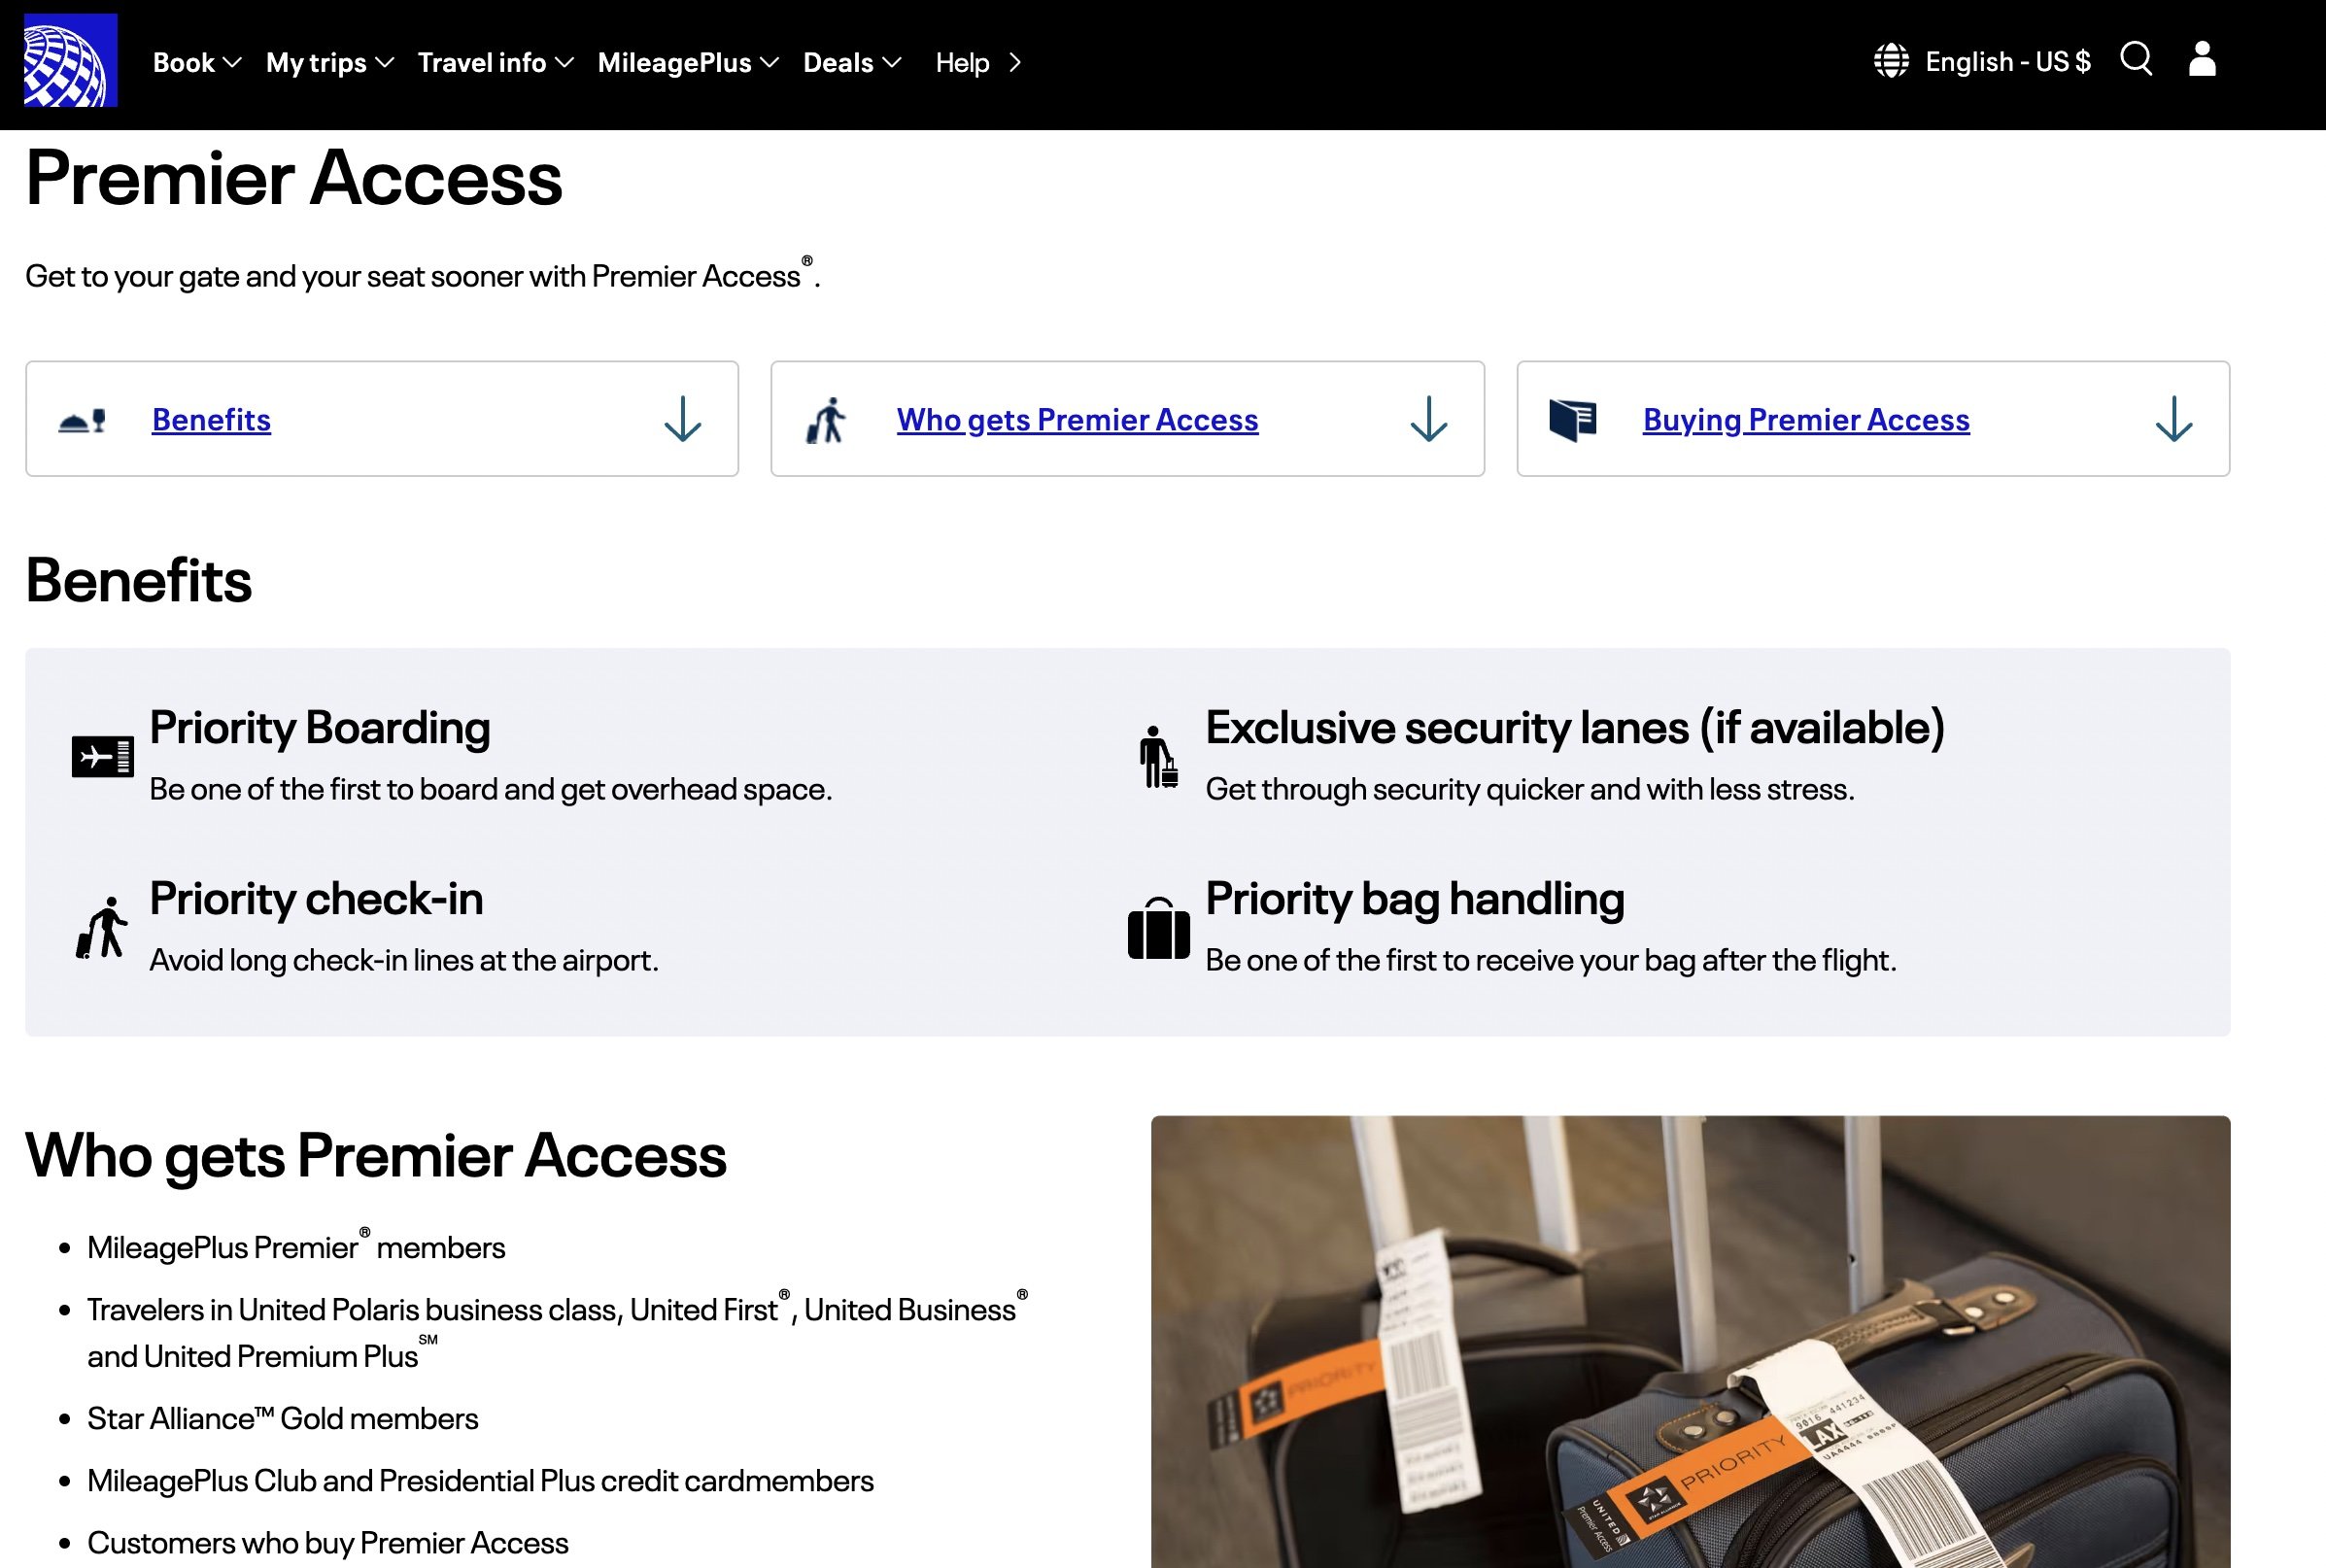Change language via English - US $
The height and width of the screenshot is (1568, 2326).
tap(2008, 61)
